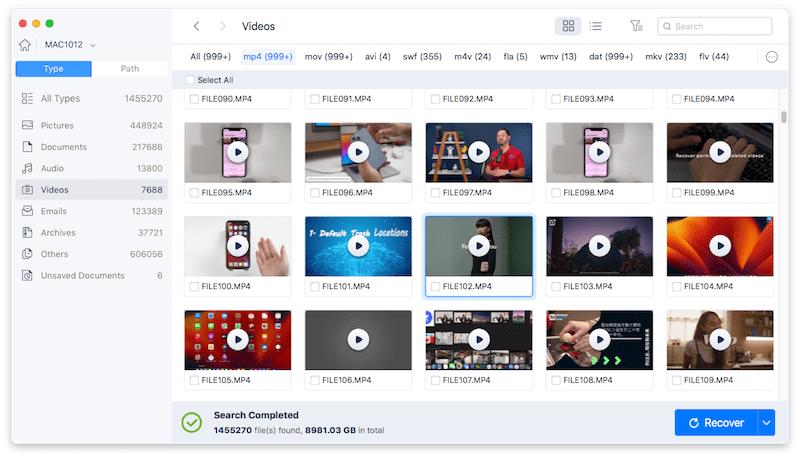Show more file formats via ellipsis icon
The image size is (800, 458).
click(x=772, y=57)
